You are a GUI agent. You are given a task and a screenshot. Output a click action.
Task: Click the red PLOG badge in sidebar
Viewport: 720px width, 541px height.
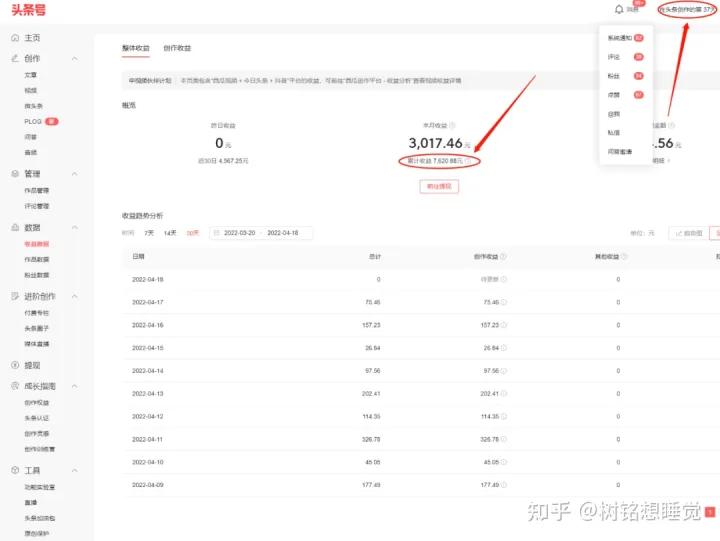click(x=52, y=121)
